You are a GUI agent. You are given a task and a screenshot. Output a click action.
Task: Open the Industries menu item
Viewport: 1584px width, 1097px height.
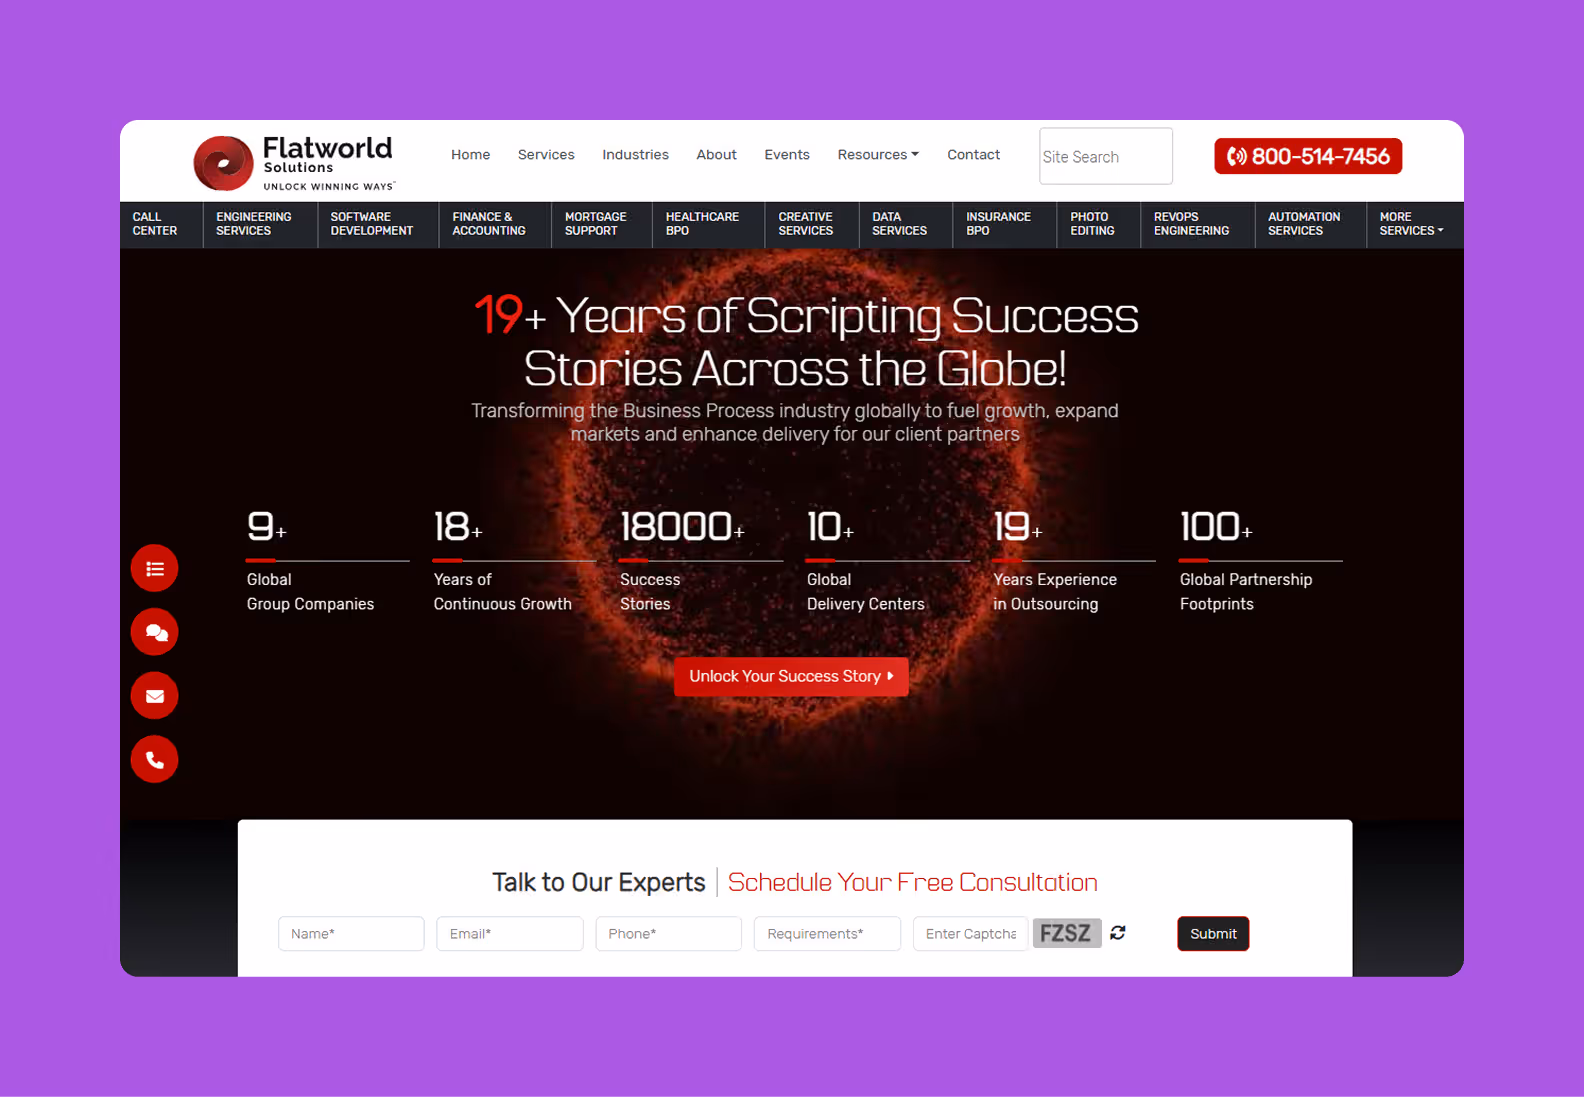pyautogui.click(x=635, y=155)
